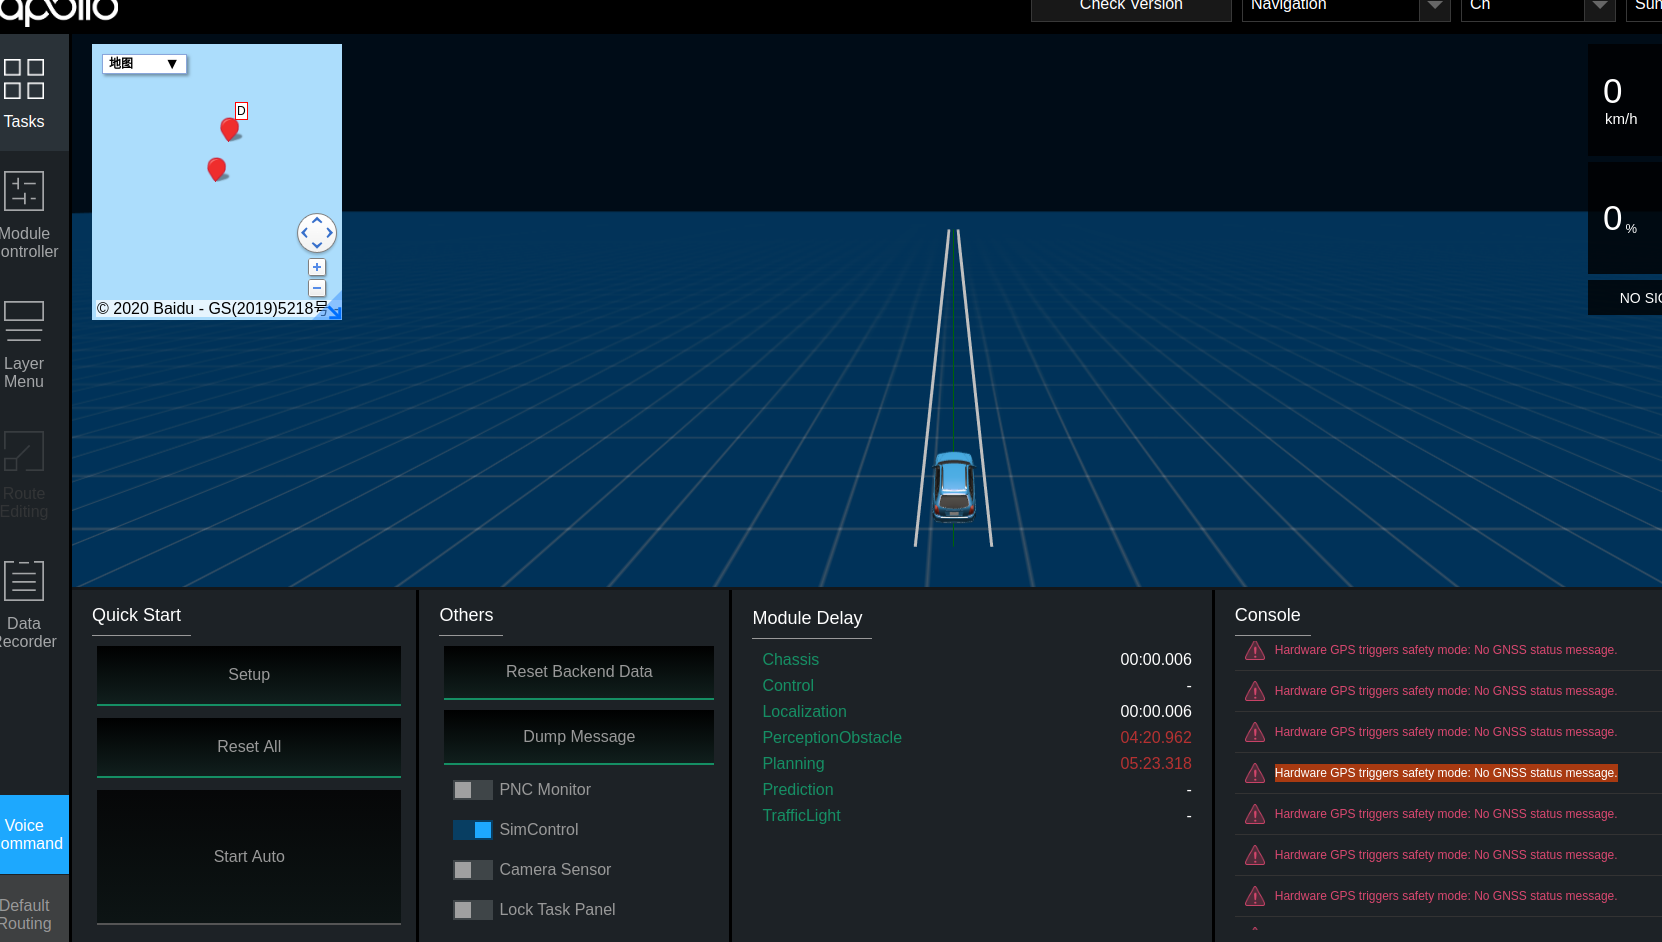Open the Ch language dropdown
This screenshot has height=942, width=1662.
[1537, 6]
